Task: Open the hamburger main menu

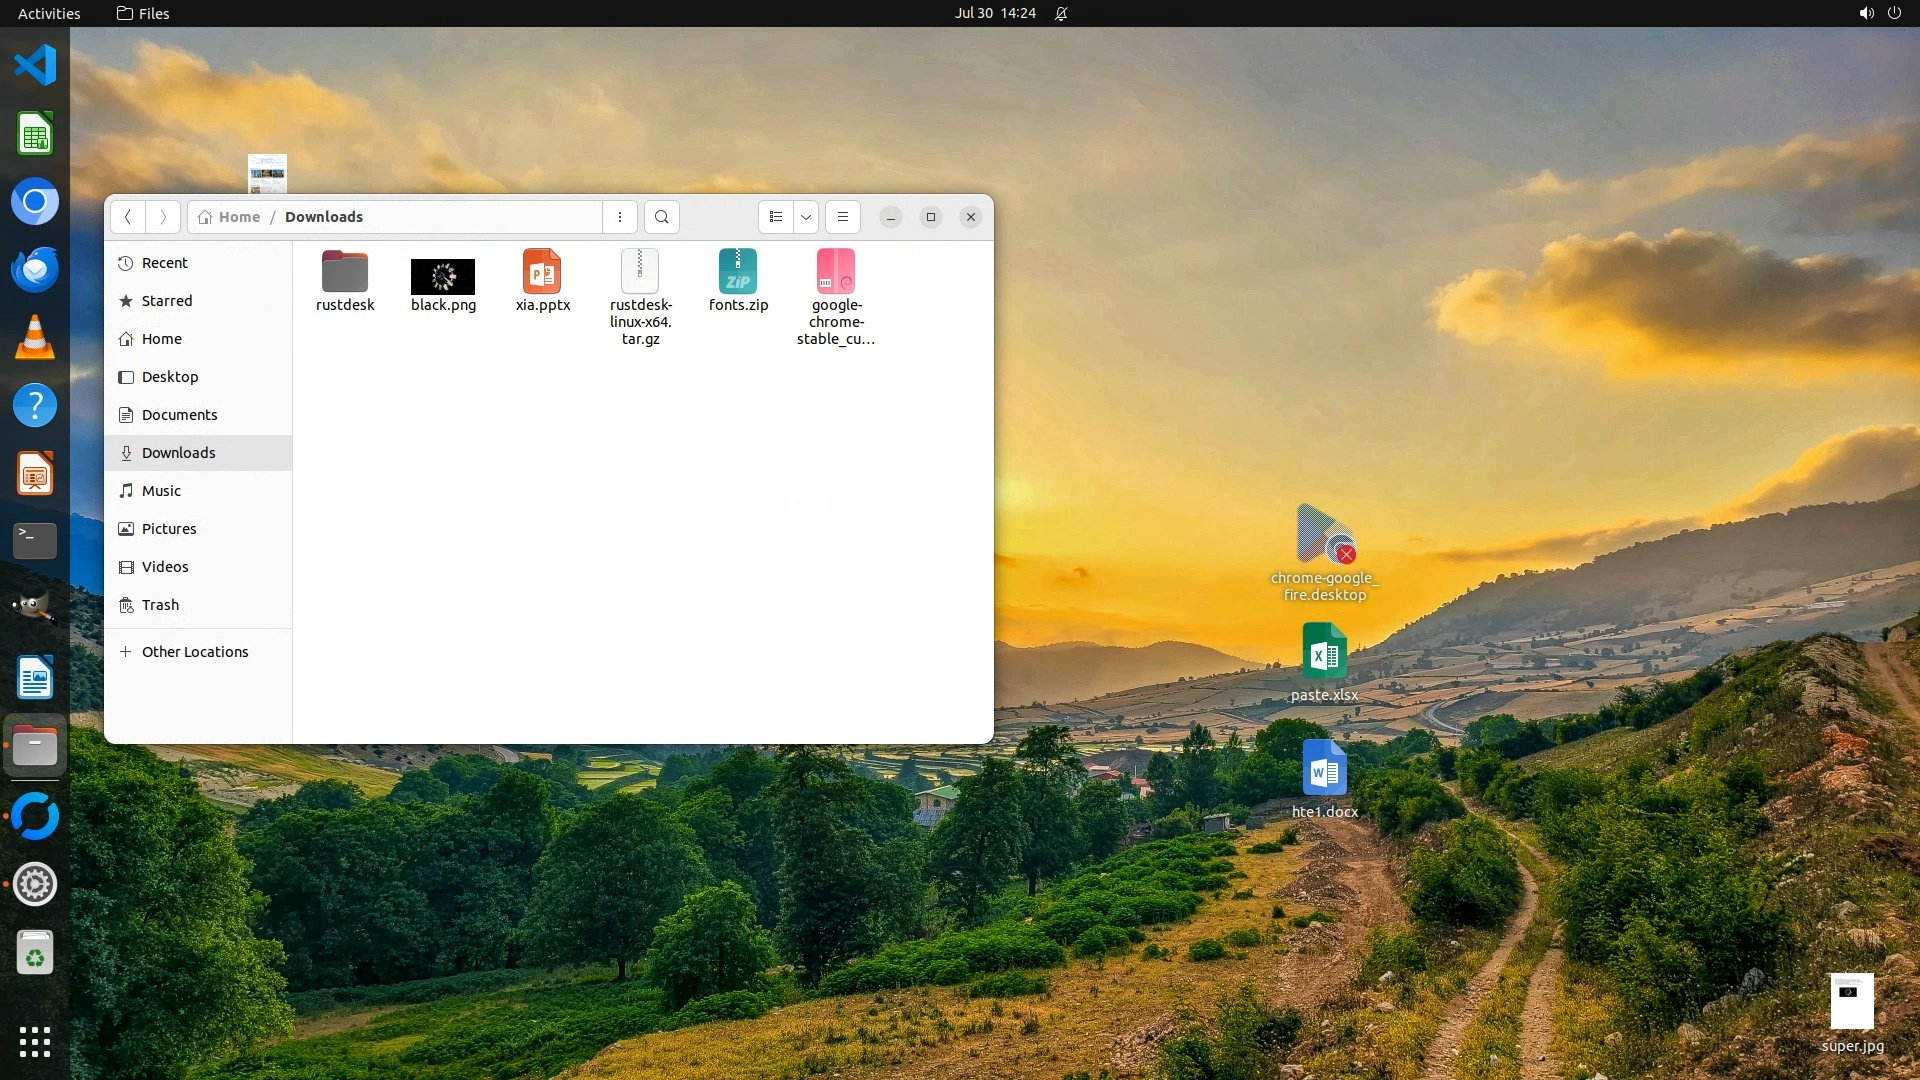Action: coord(843,217)
